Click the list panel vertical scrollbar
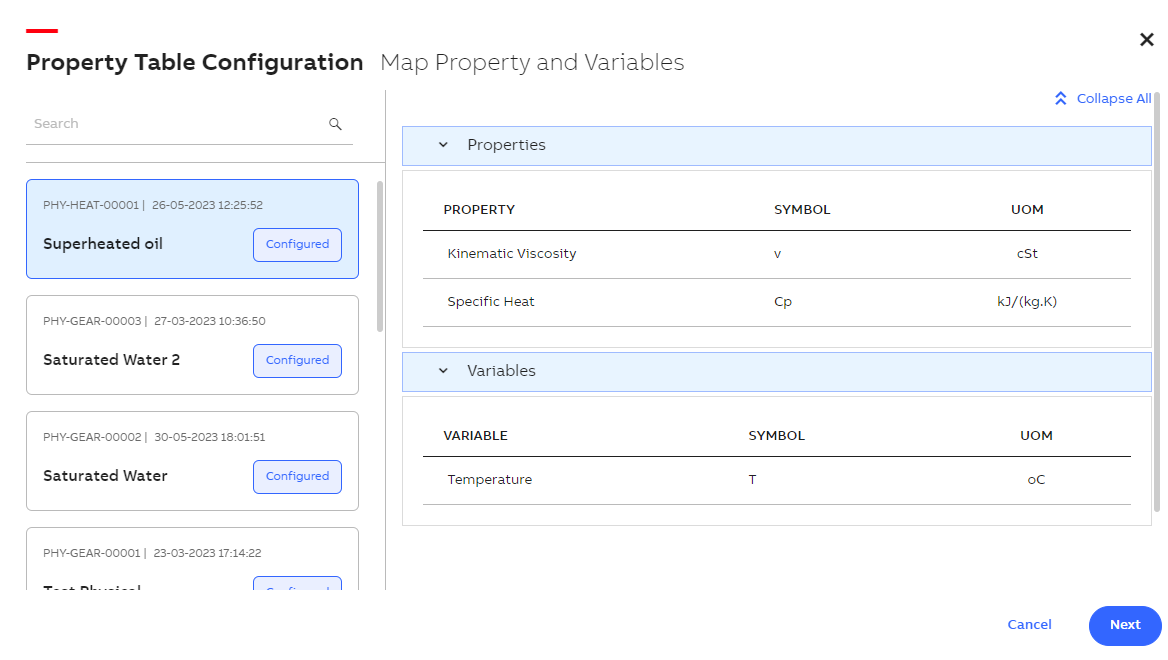 pyautogui.click(x=380, y=256)
